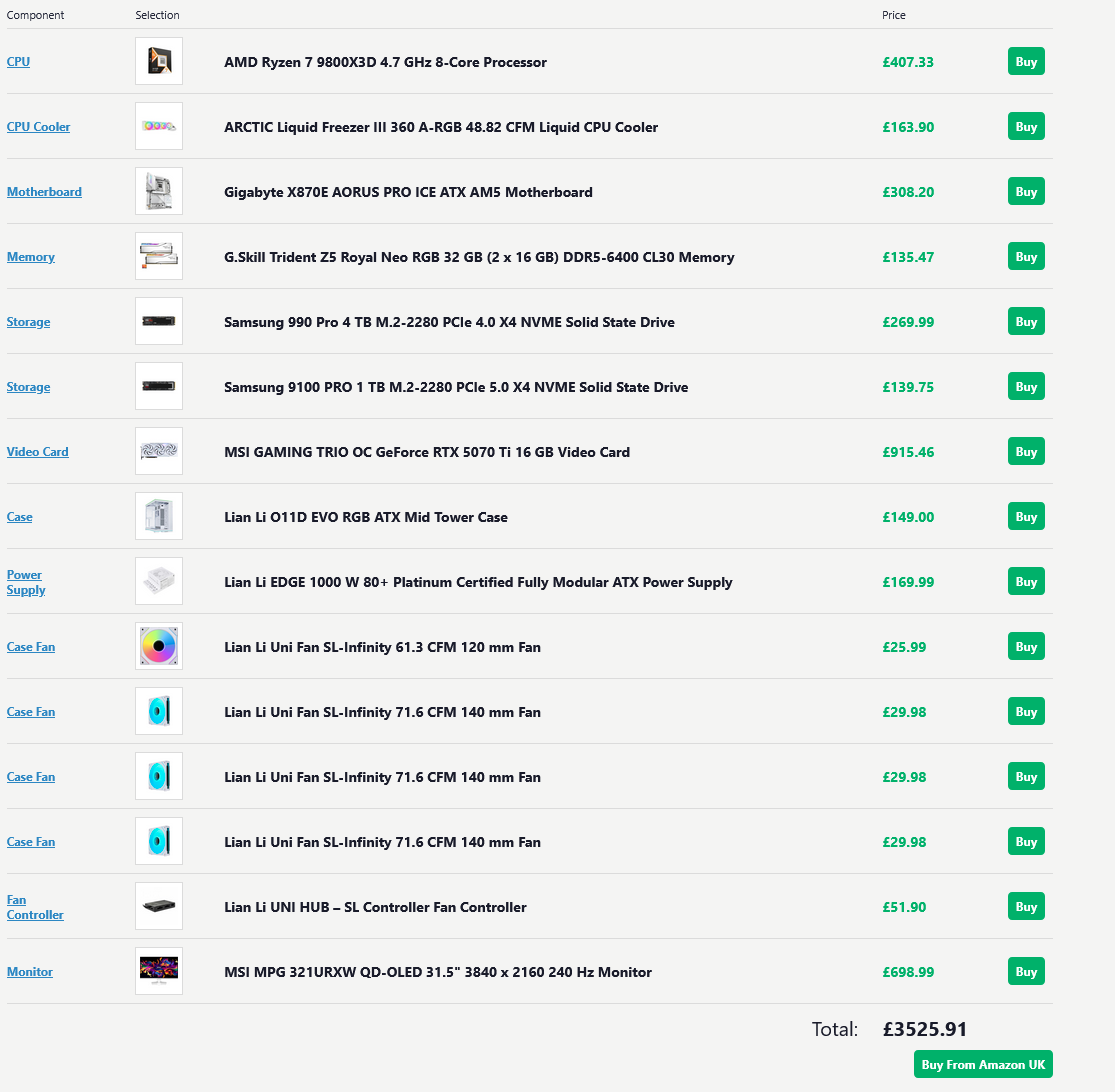Open the Monitor component link

point(30,972)
